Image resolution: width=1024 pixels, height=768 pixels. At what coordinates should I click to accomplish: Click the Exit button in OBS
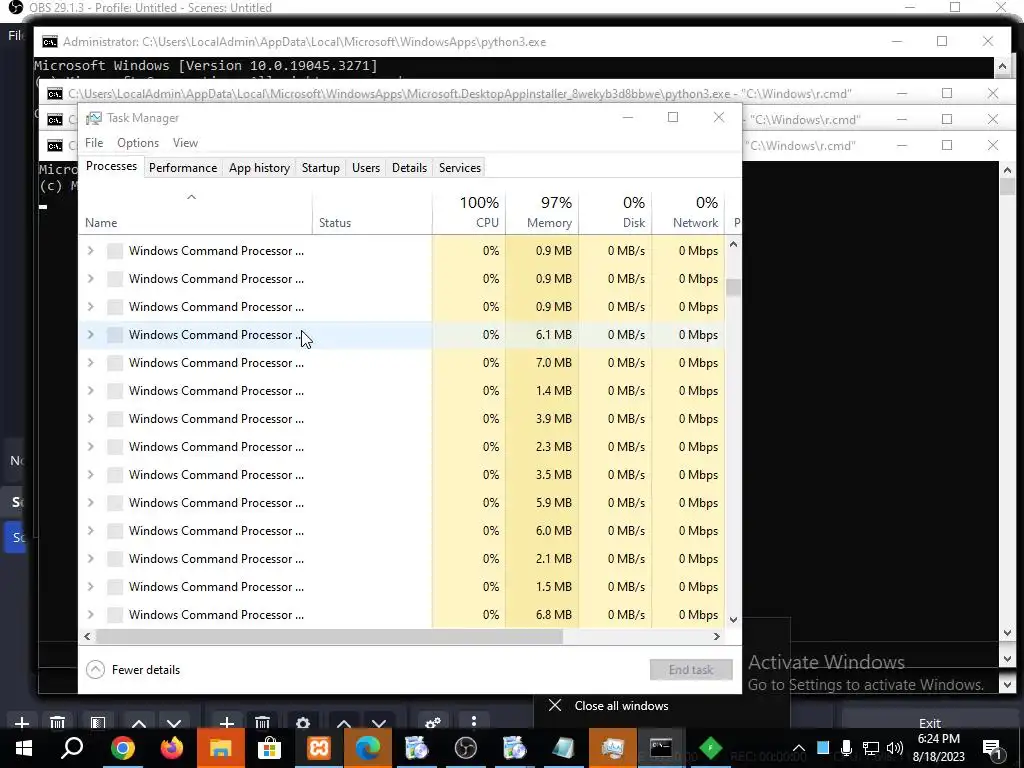(929, 723)
